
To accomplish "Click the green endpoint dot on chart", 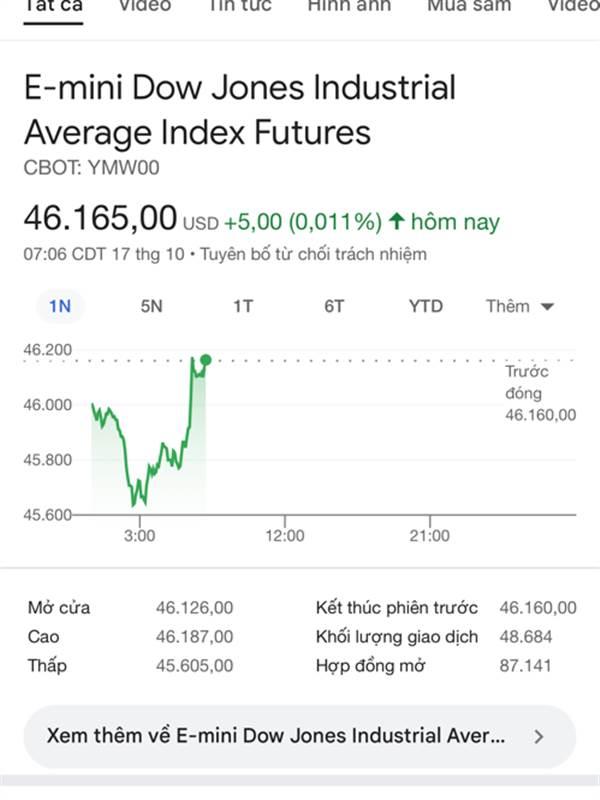I will (x=205, y=360).
